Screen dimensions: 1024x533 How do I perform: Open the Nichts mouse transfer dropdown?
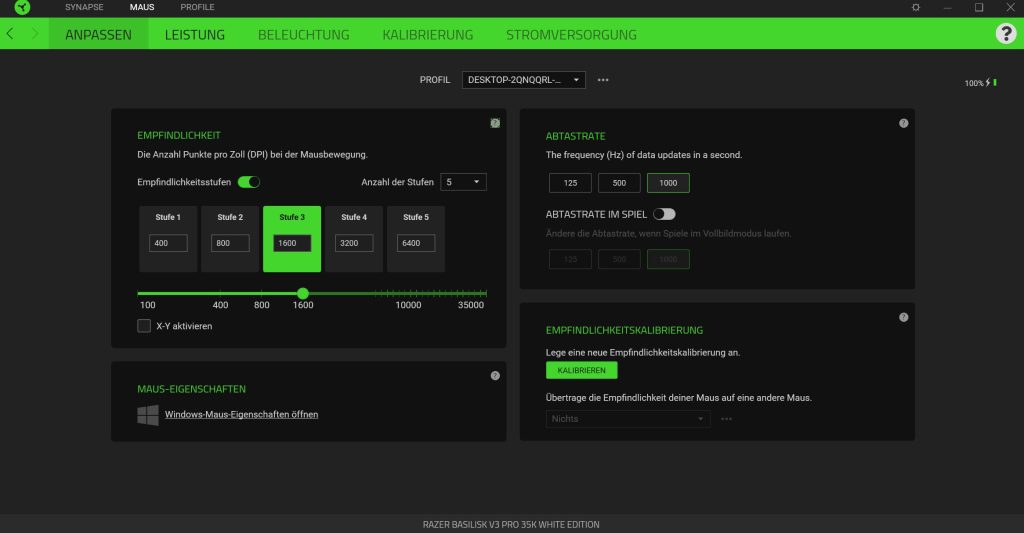628,419
